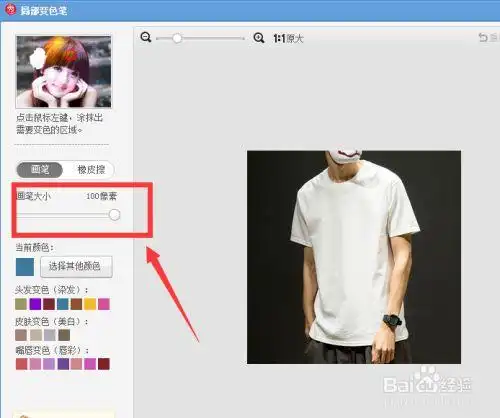The image size is (500, 418).
Task: Click the white t-shirt photo on canvas
Action: pyautogui.click(x=354, y=257)
